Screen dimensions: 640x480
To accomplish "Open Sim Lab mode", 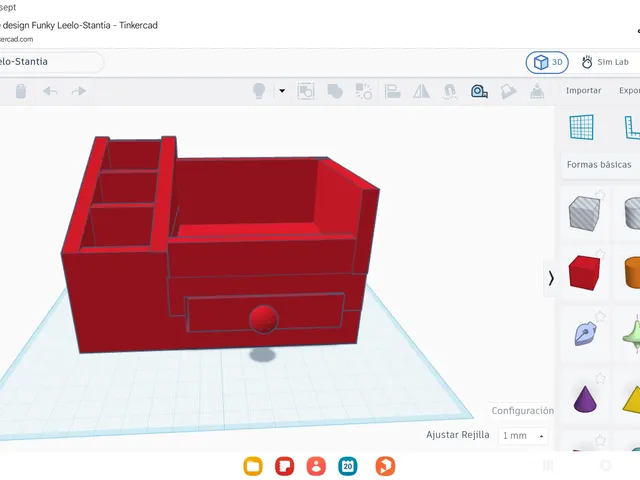I will tap(605, 62).
